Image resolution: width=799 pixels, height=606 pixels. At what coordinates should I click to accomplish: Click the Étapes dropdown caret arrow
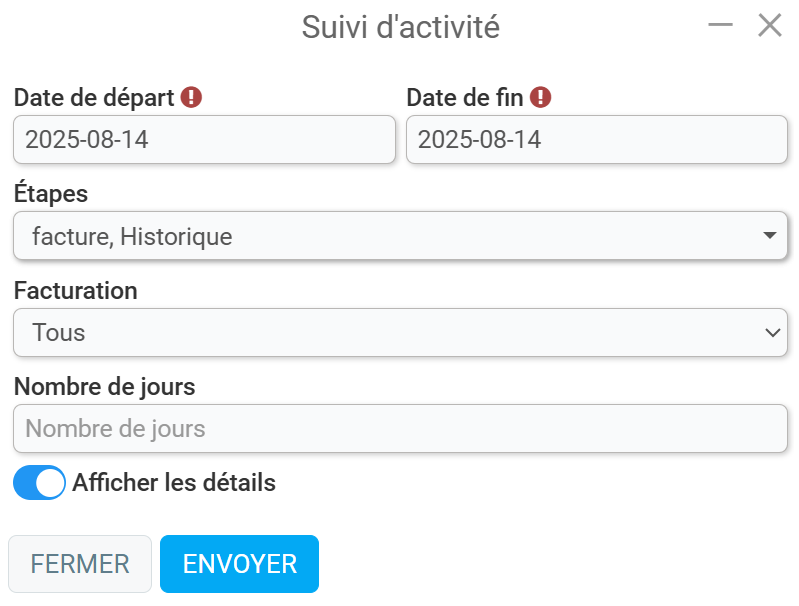(769, 236)
